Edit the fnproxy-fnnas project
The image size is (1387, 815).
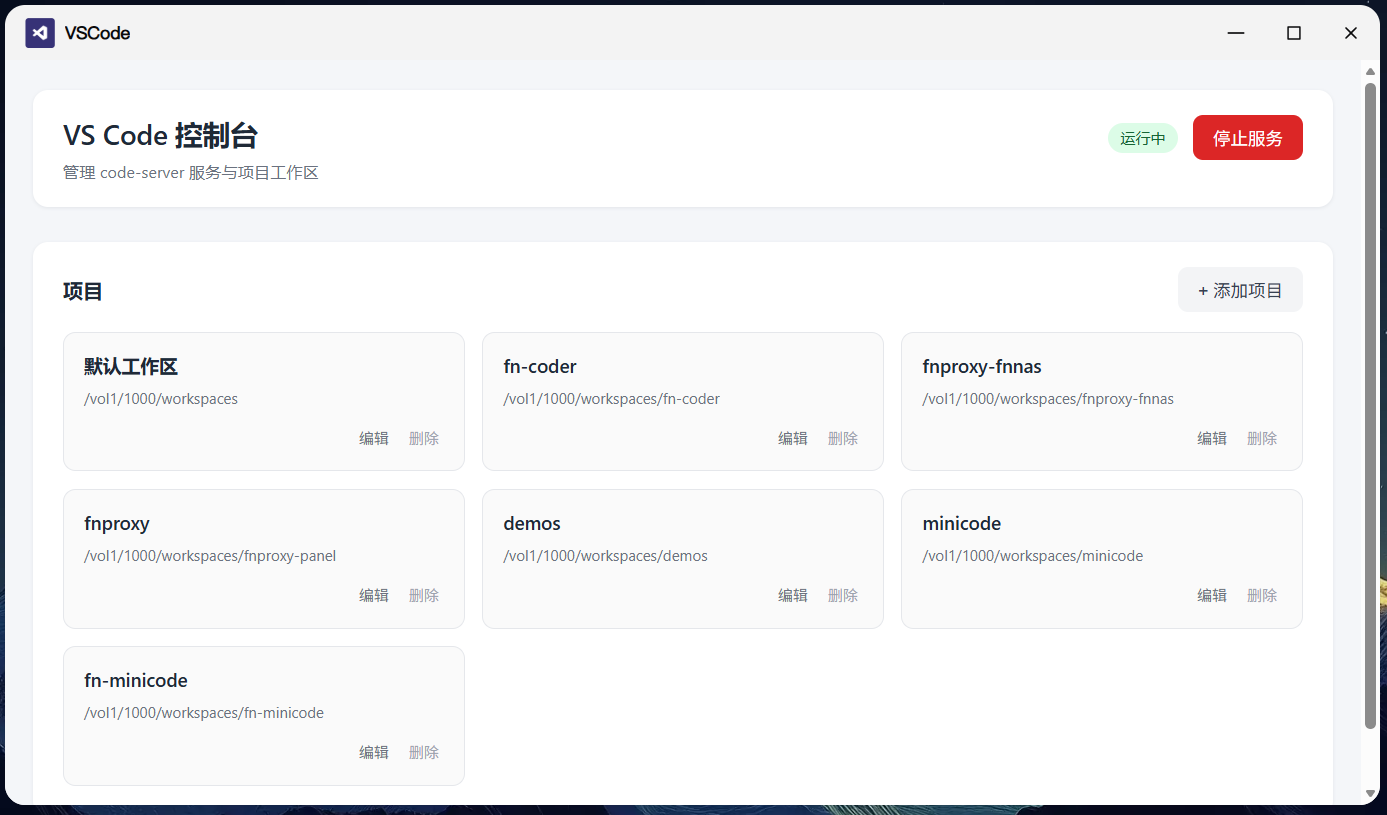[x=1212, y=438]
